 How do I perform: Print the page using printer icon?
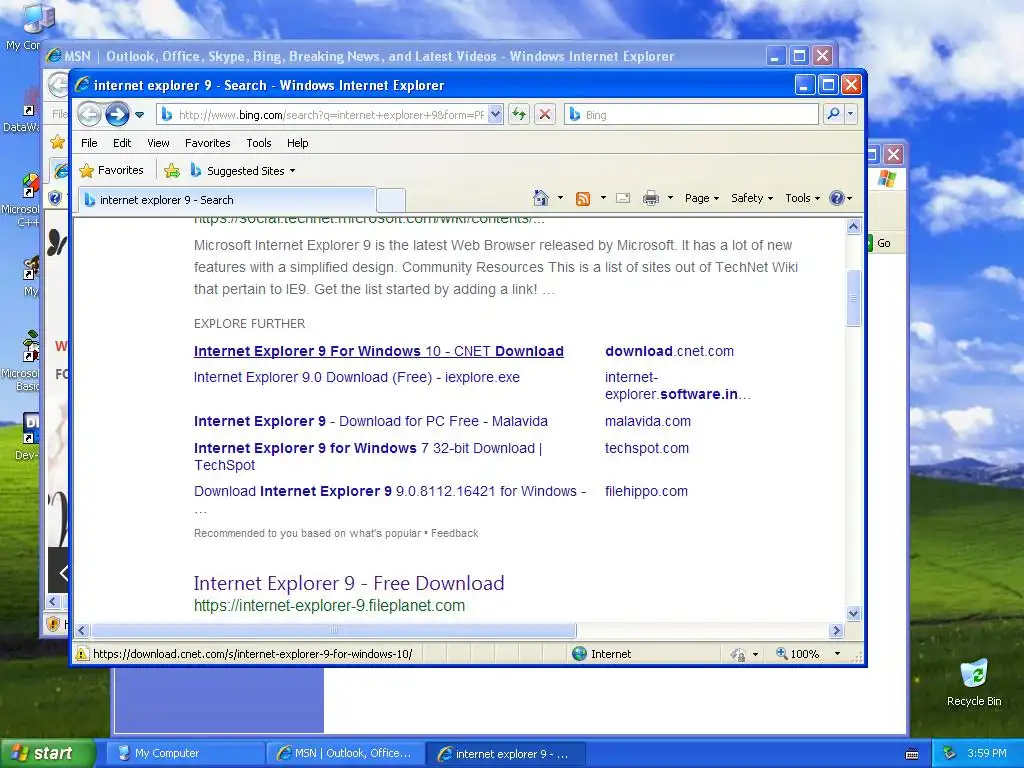(651, 199)
